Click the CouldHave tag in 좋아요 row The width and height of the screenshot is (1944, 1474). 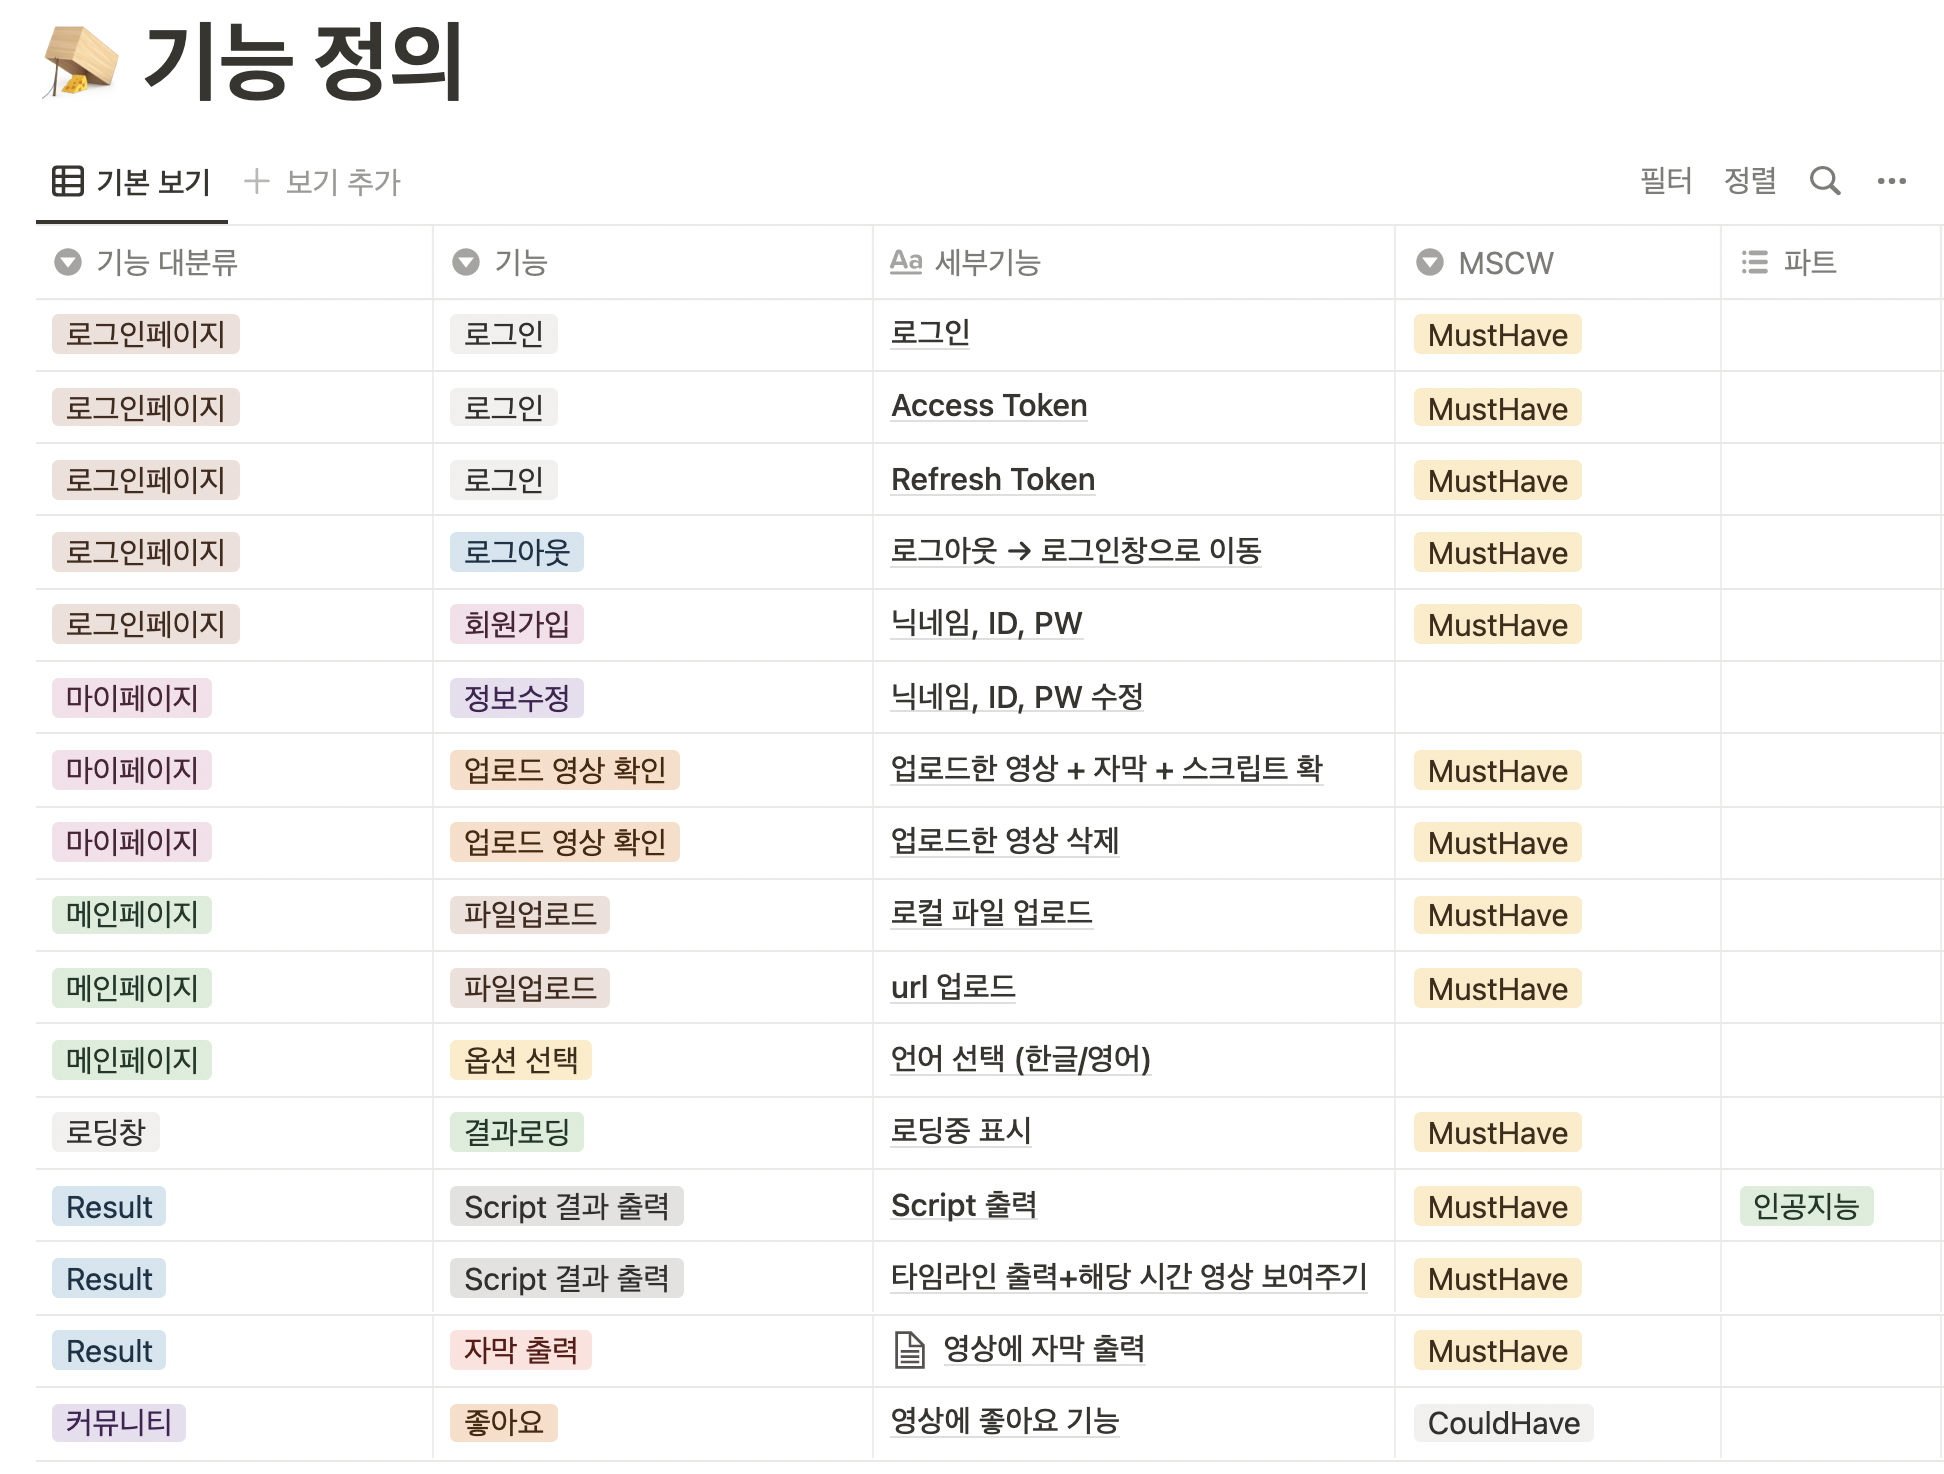click(1503, 1423)
